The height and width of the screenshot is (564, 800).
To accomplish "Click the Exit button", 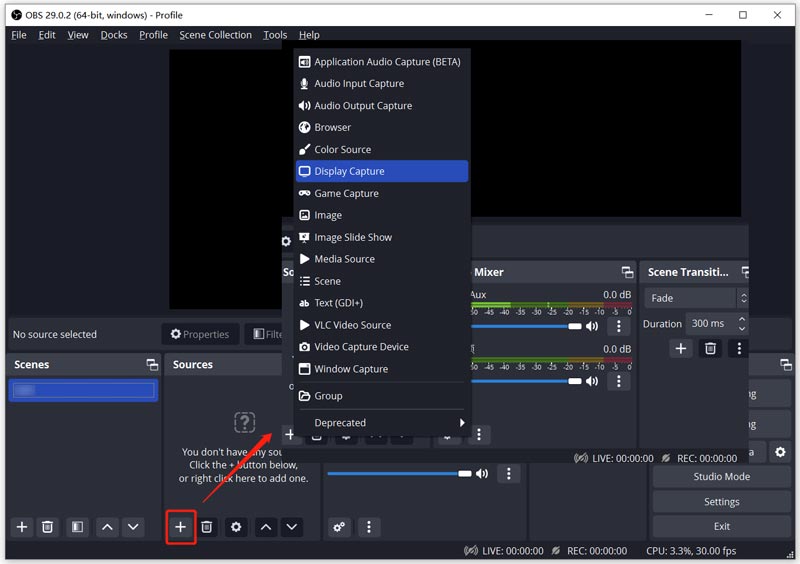I will click(721, 527).
